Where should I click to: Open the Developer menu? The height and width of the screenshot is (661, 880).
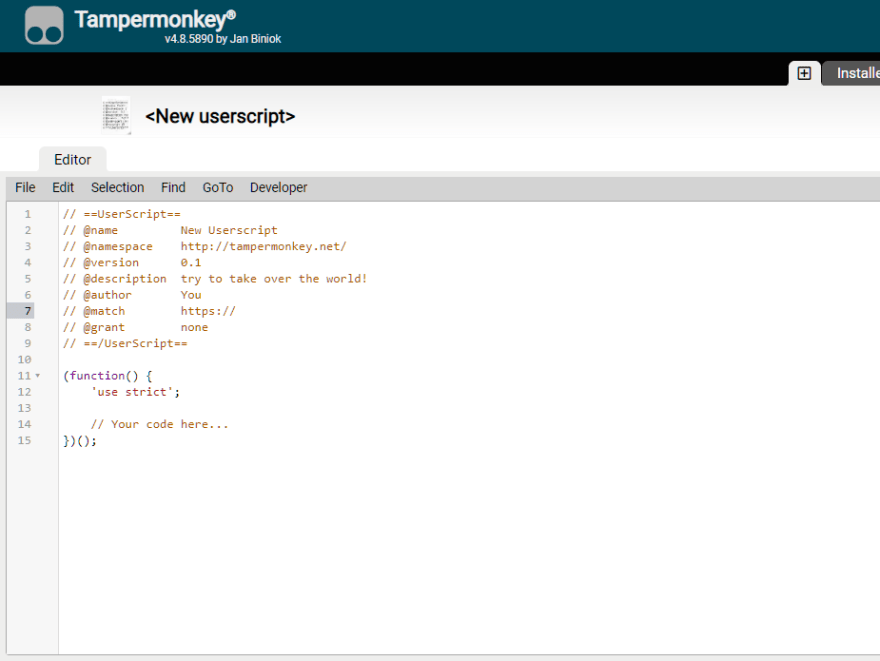click(278, 187)
